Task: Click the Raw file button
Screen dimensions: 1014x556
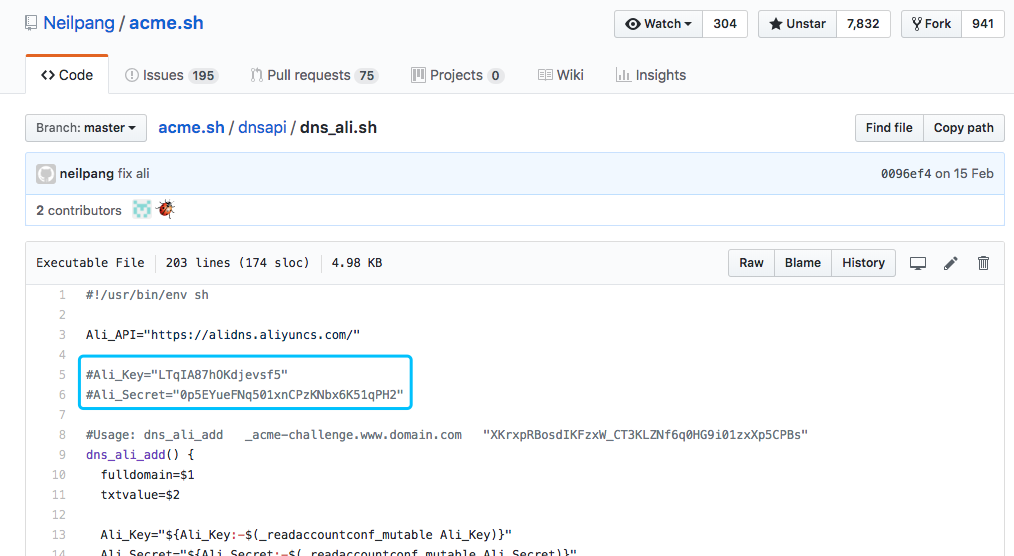Action: (x=751, y=263)
